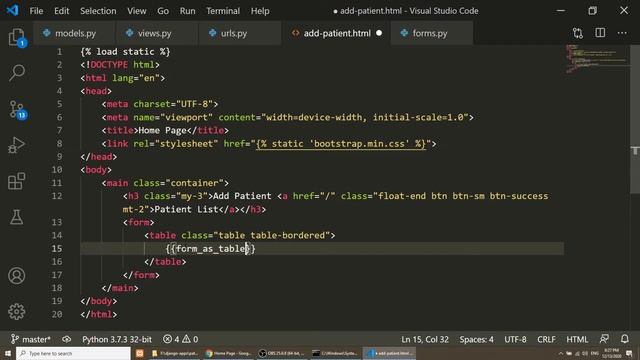Click '{% load static %}' on line 1
640x360 pixels.
click(125, 52)
